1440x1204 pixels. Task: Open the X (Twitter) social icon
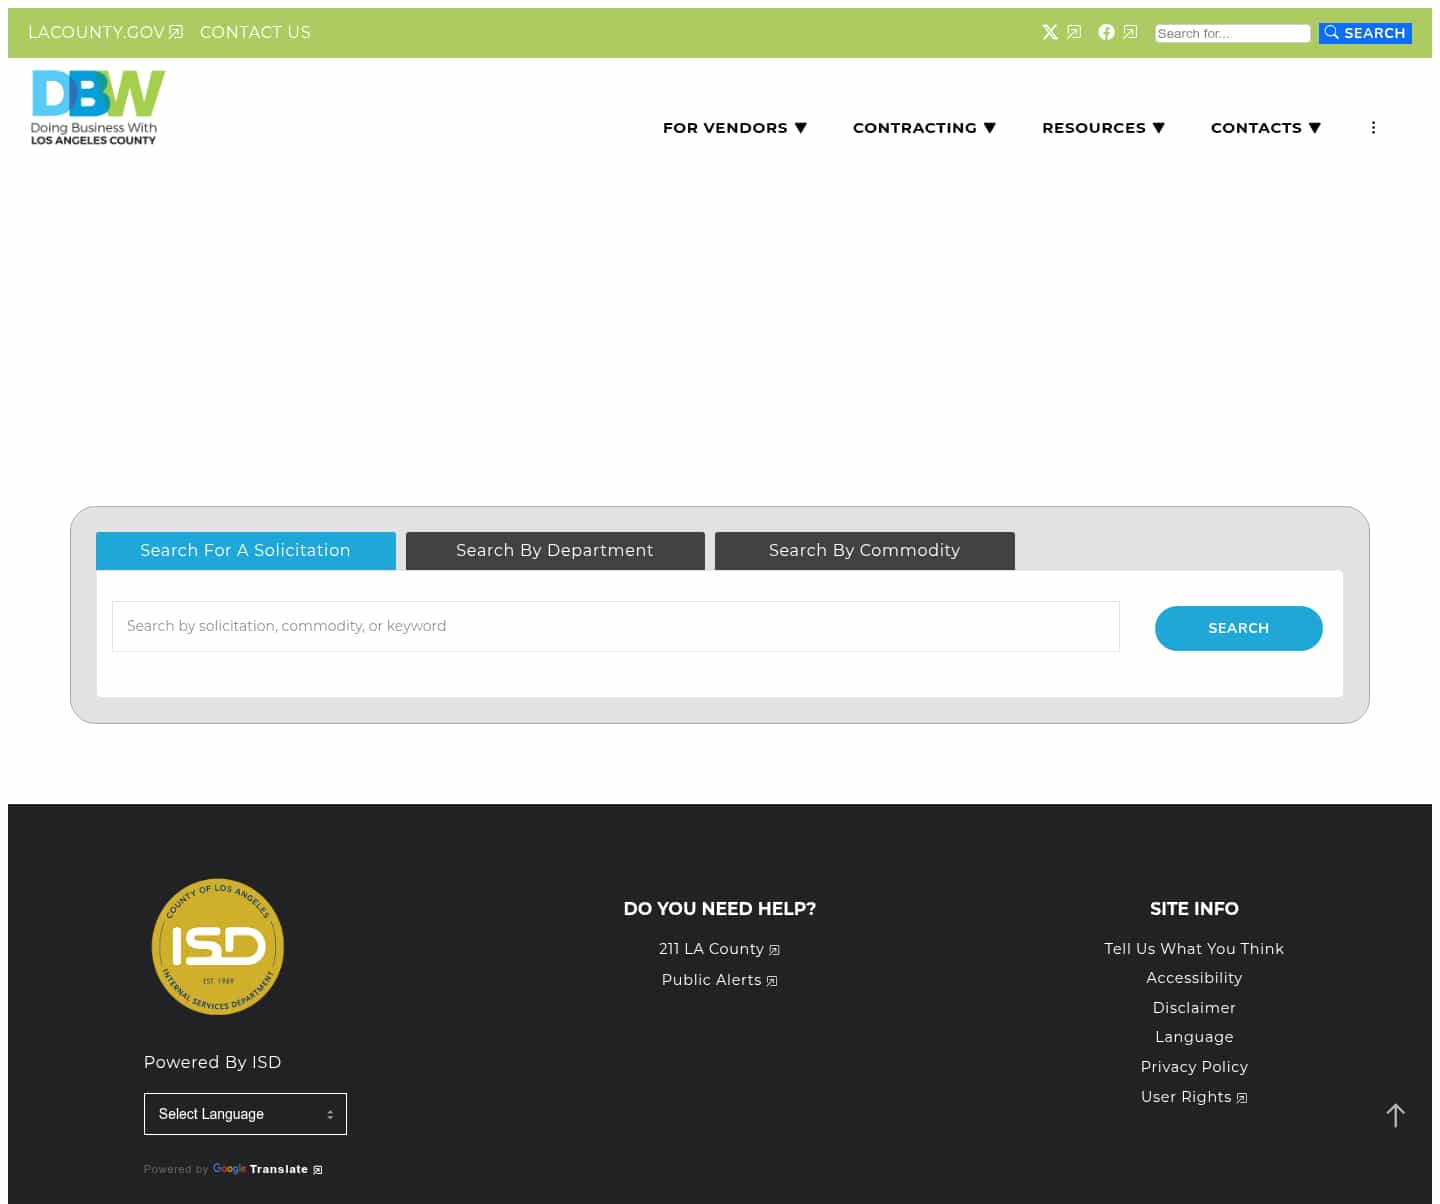[x=1050, y=32]
